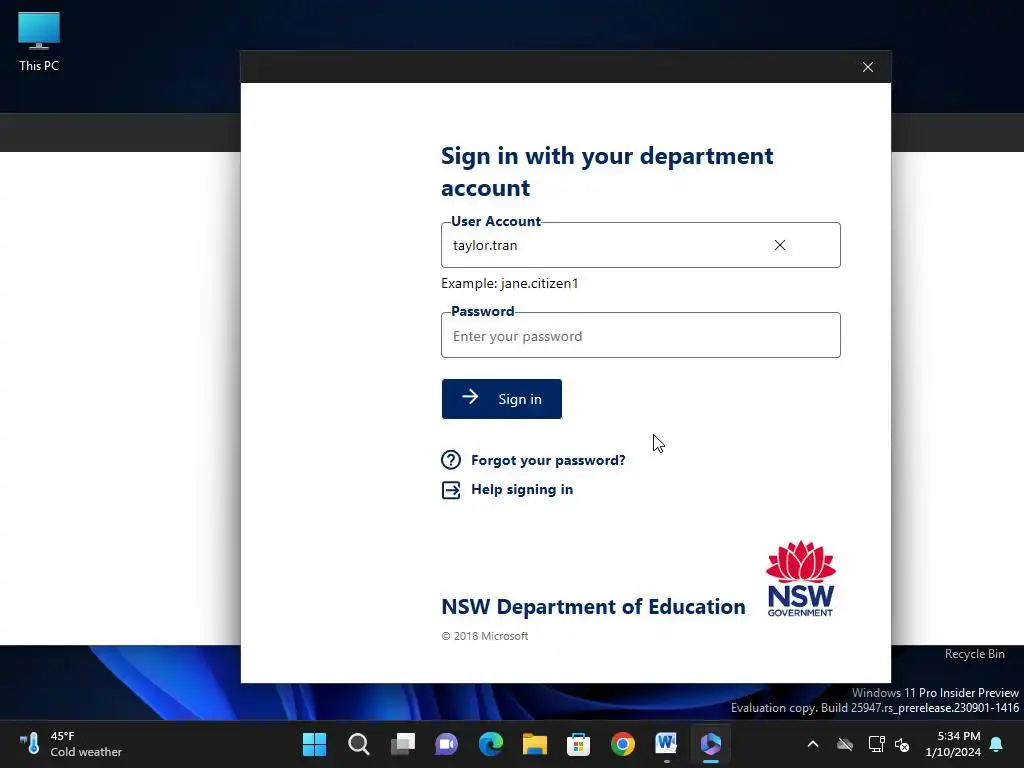Click the Sign in button
This screenshot has height=768, width=1024.
tap(502, 399)
